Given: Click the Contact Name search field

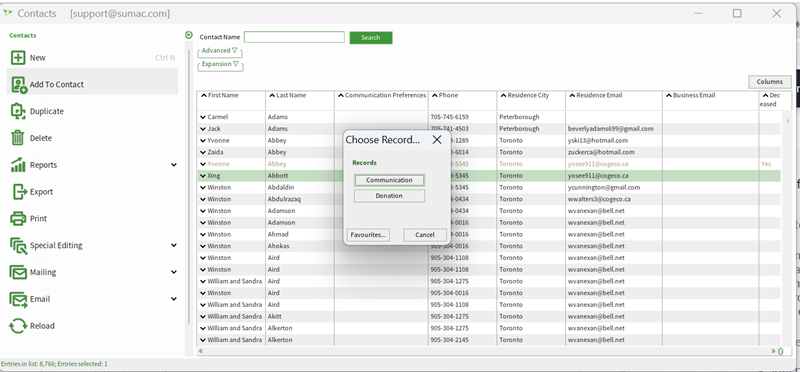Looking at the screenshot, I should pos(294,37).
